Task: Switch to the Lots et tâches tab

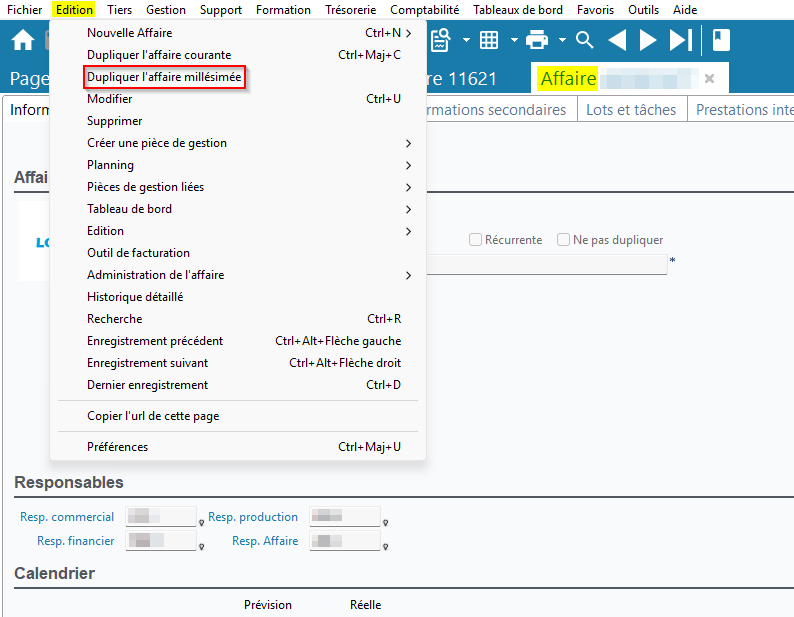Action: coord(631,110)
